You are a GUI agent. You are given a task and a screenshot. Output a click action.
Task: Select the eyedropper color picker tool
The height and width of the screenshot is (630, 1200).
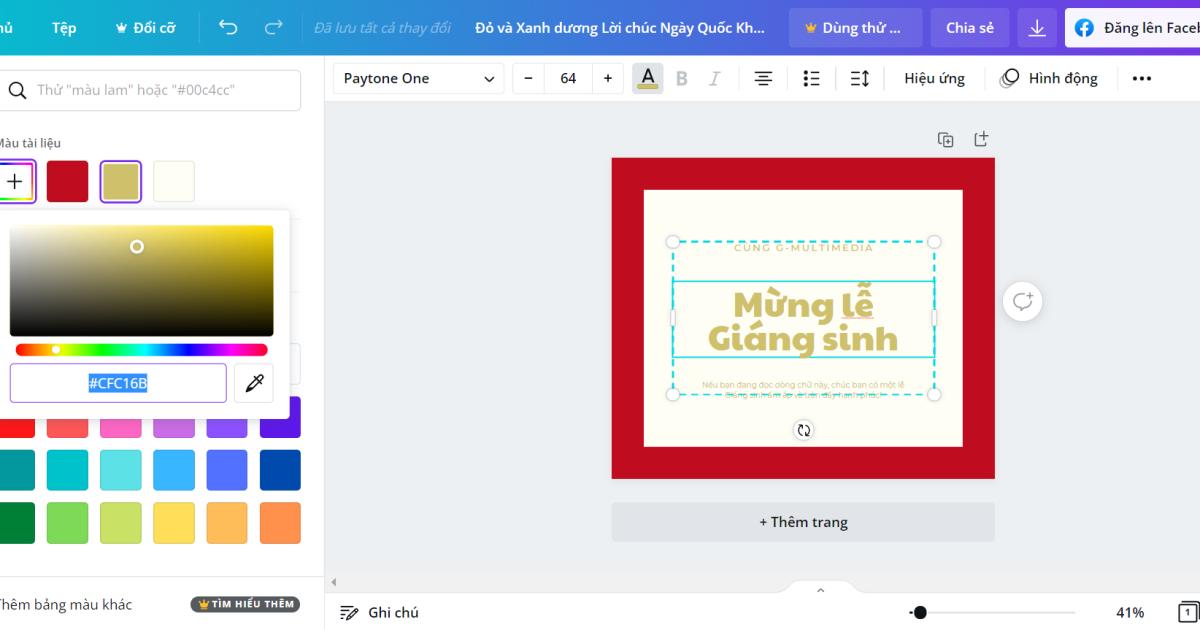point(253,383)
